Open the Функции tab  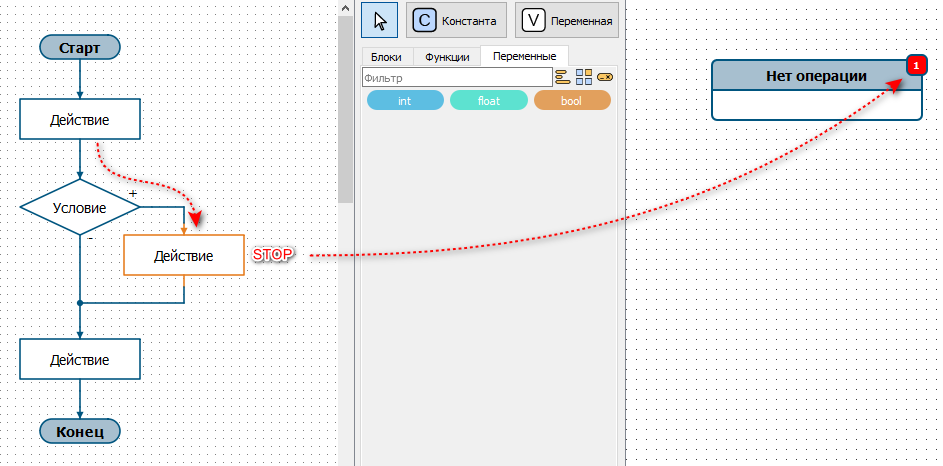point(447,57)
